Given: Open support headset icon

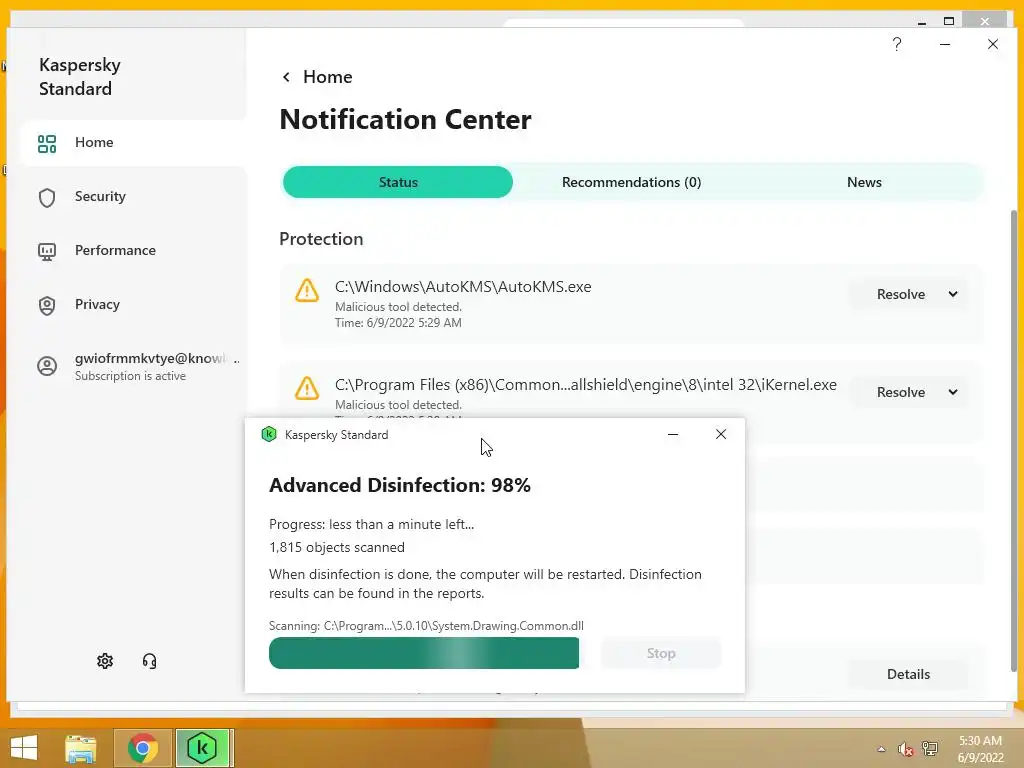Looking at the screenshot, I should point(150,661).
